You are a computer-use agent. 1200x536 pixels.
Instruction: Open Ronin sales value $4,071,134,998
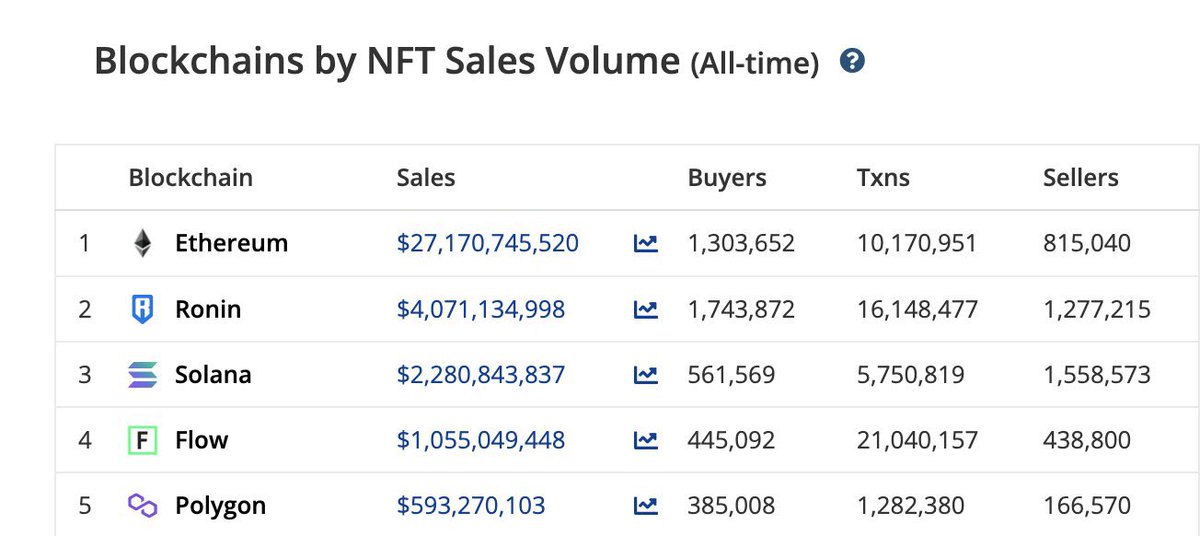(x=481, y=309)
